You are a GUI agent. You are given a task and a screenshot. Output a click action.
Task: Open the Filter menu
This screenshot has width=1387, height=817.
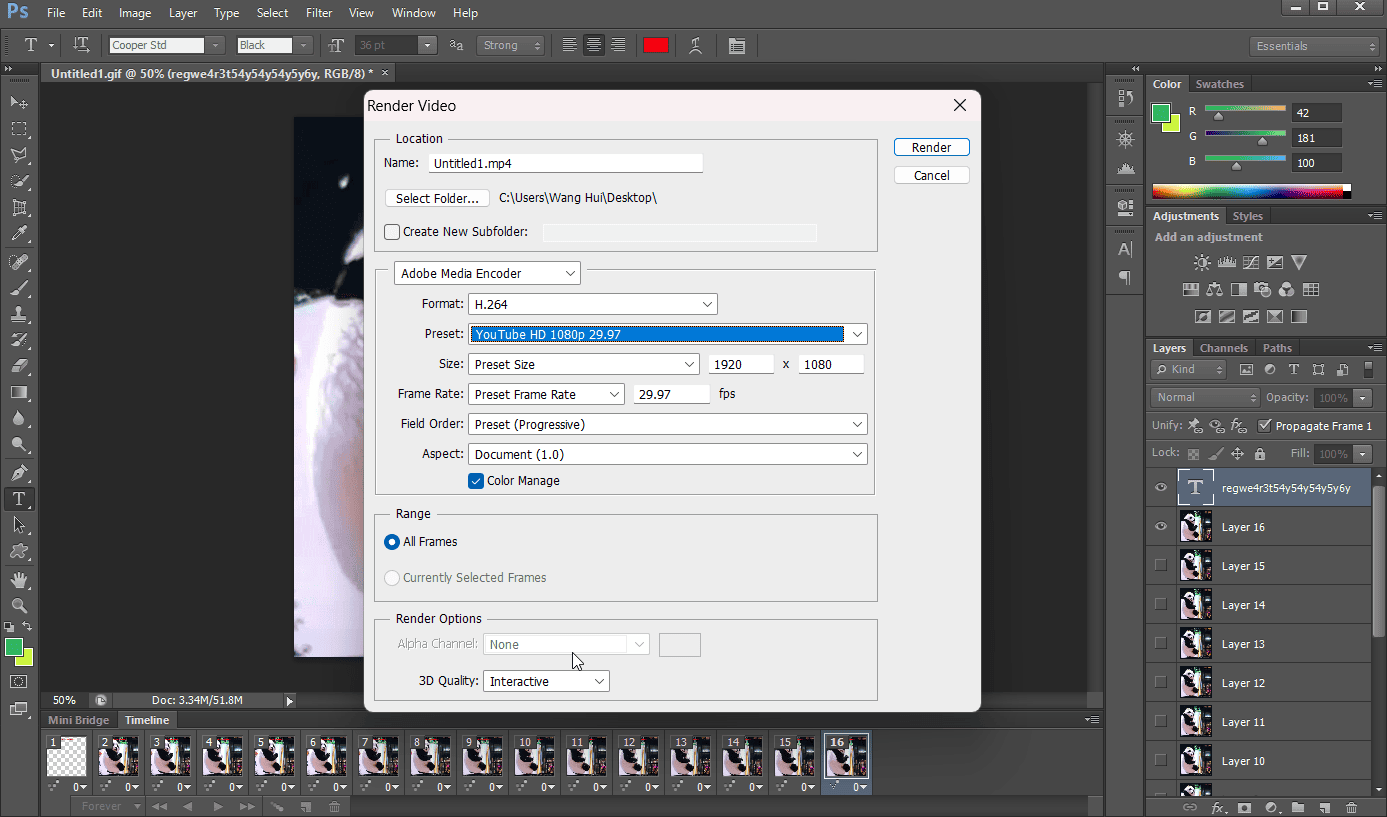tap(318, 12)
